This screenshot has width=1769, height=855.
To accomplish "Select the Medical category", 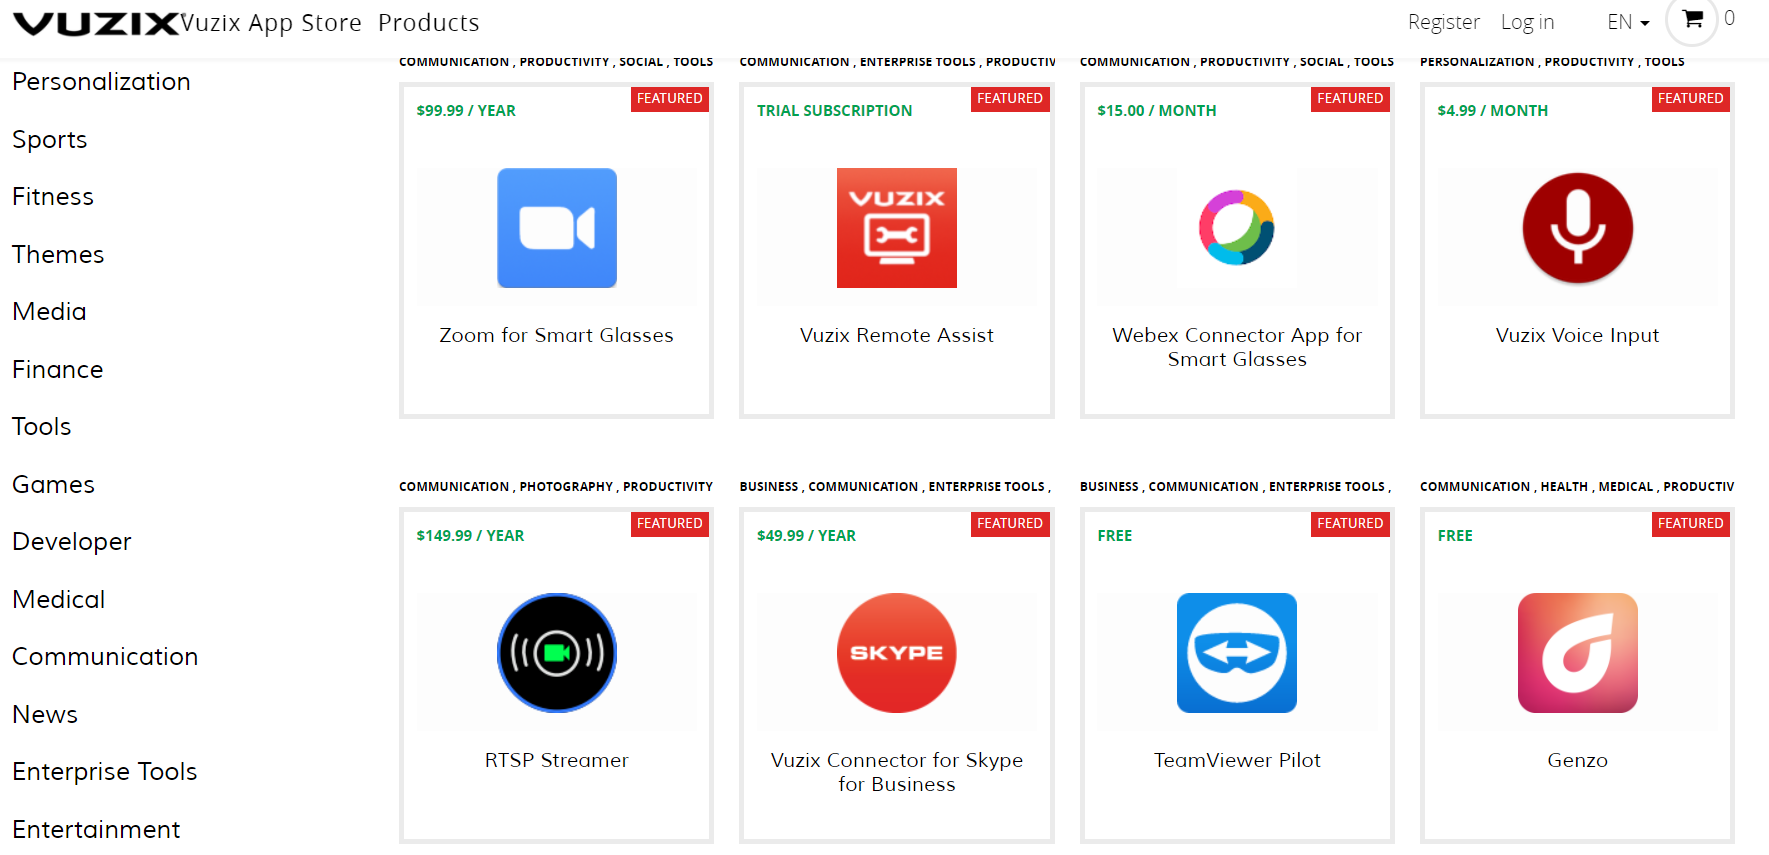I will pyautogui.click(x=59, y=600).
